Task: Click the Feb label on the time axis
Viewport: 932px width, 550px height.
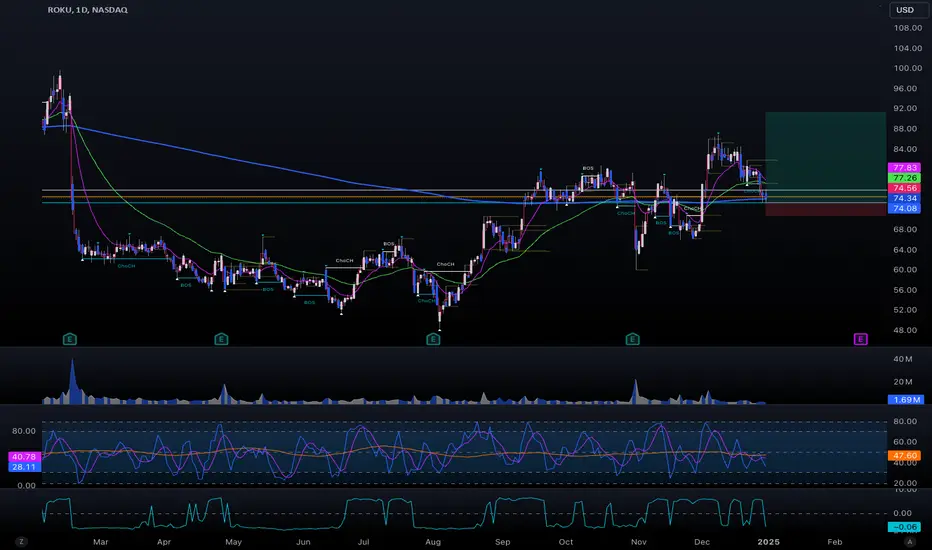Action: pos(835,542)
